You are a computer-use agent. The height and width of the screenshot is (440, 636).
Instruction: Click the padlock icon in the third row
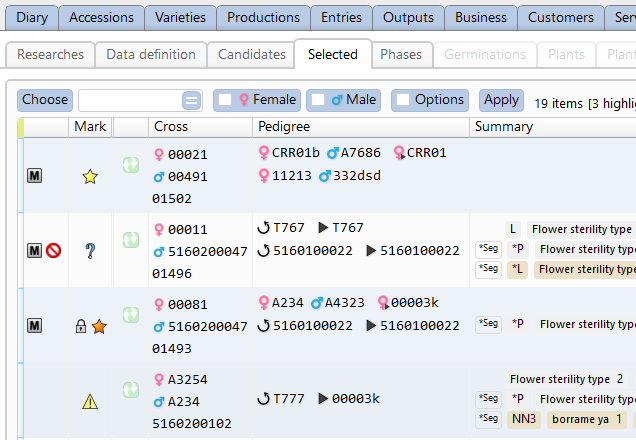pyautogui.click(x=81, y=326)
